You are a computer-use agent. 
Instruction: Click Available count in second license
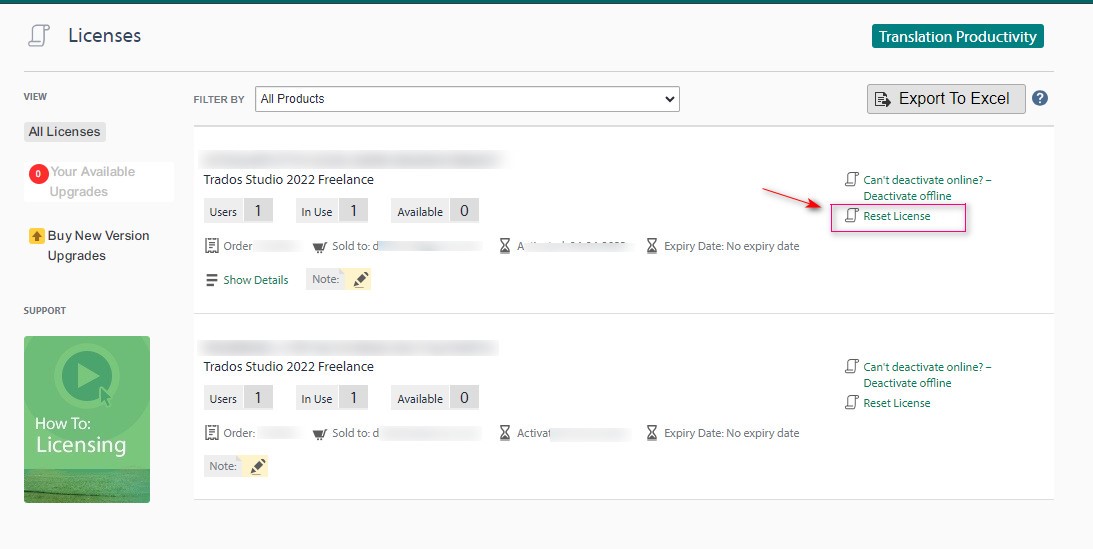pos(464,397)
